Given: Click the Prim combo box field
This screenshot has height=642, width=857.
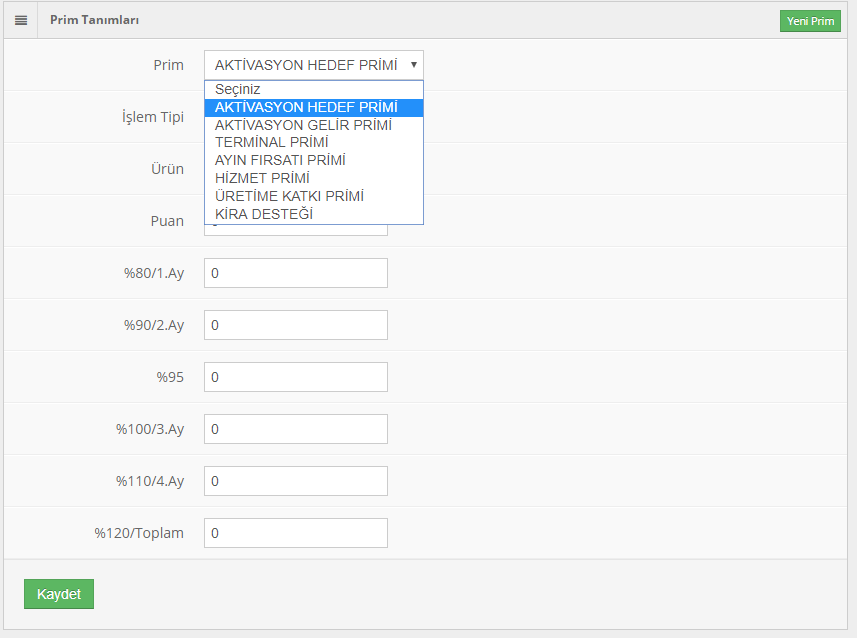Looking at the screenshot, I should click(314, 65).
